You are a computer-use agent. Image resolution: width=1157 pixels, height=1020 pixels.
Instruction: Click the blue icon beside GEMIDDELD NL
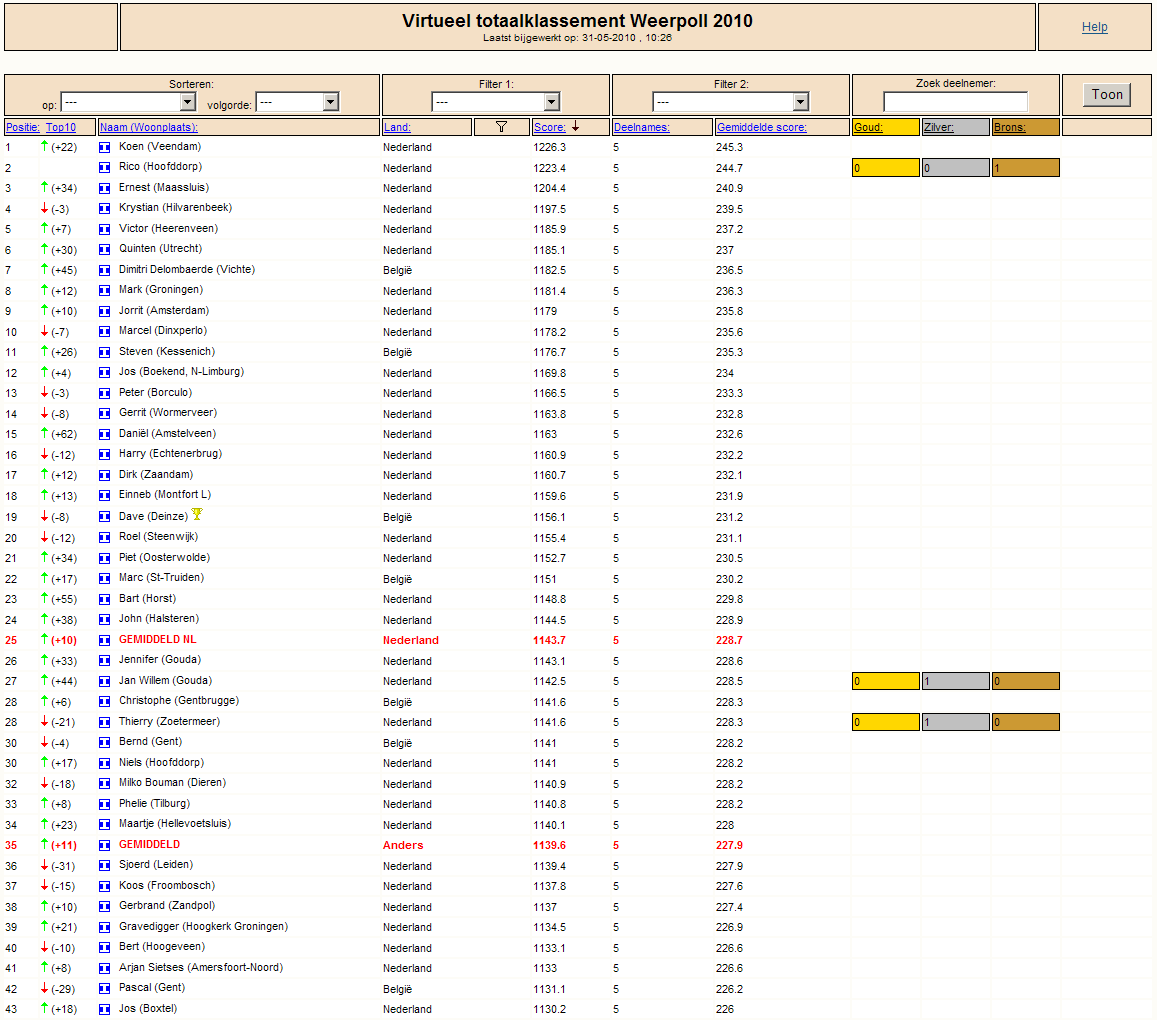tap(105, 641)
